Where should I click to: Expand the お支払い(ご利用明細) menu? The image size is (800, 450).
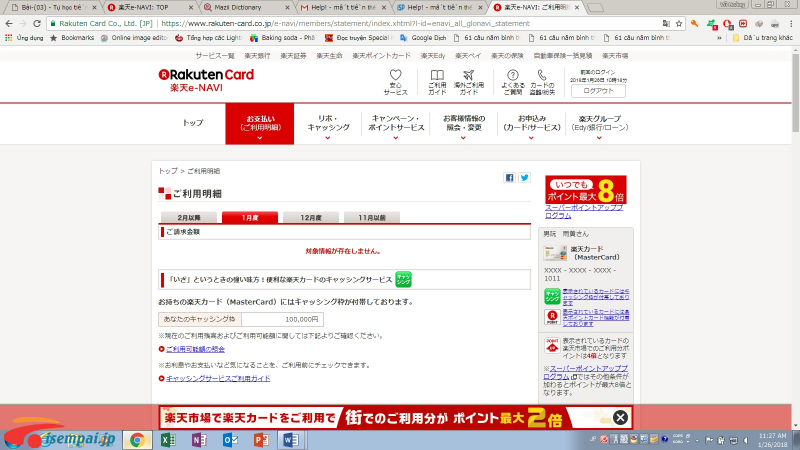pos(260,124)
